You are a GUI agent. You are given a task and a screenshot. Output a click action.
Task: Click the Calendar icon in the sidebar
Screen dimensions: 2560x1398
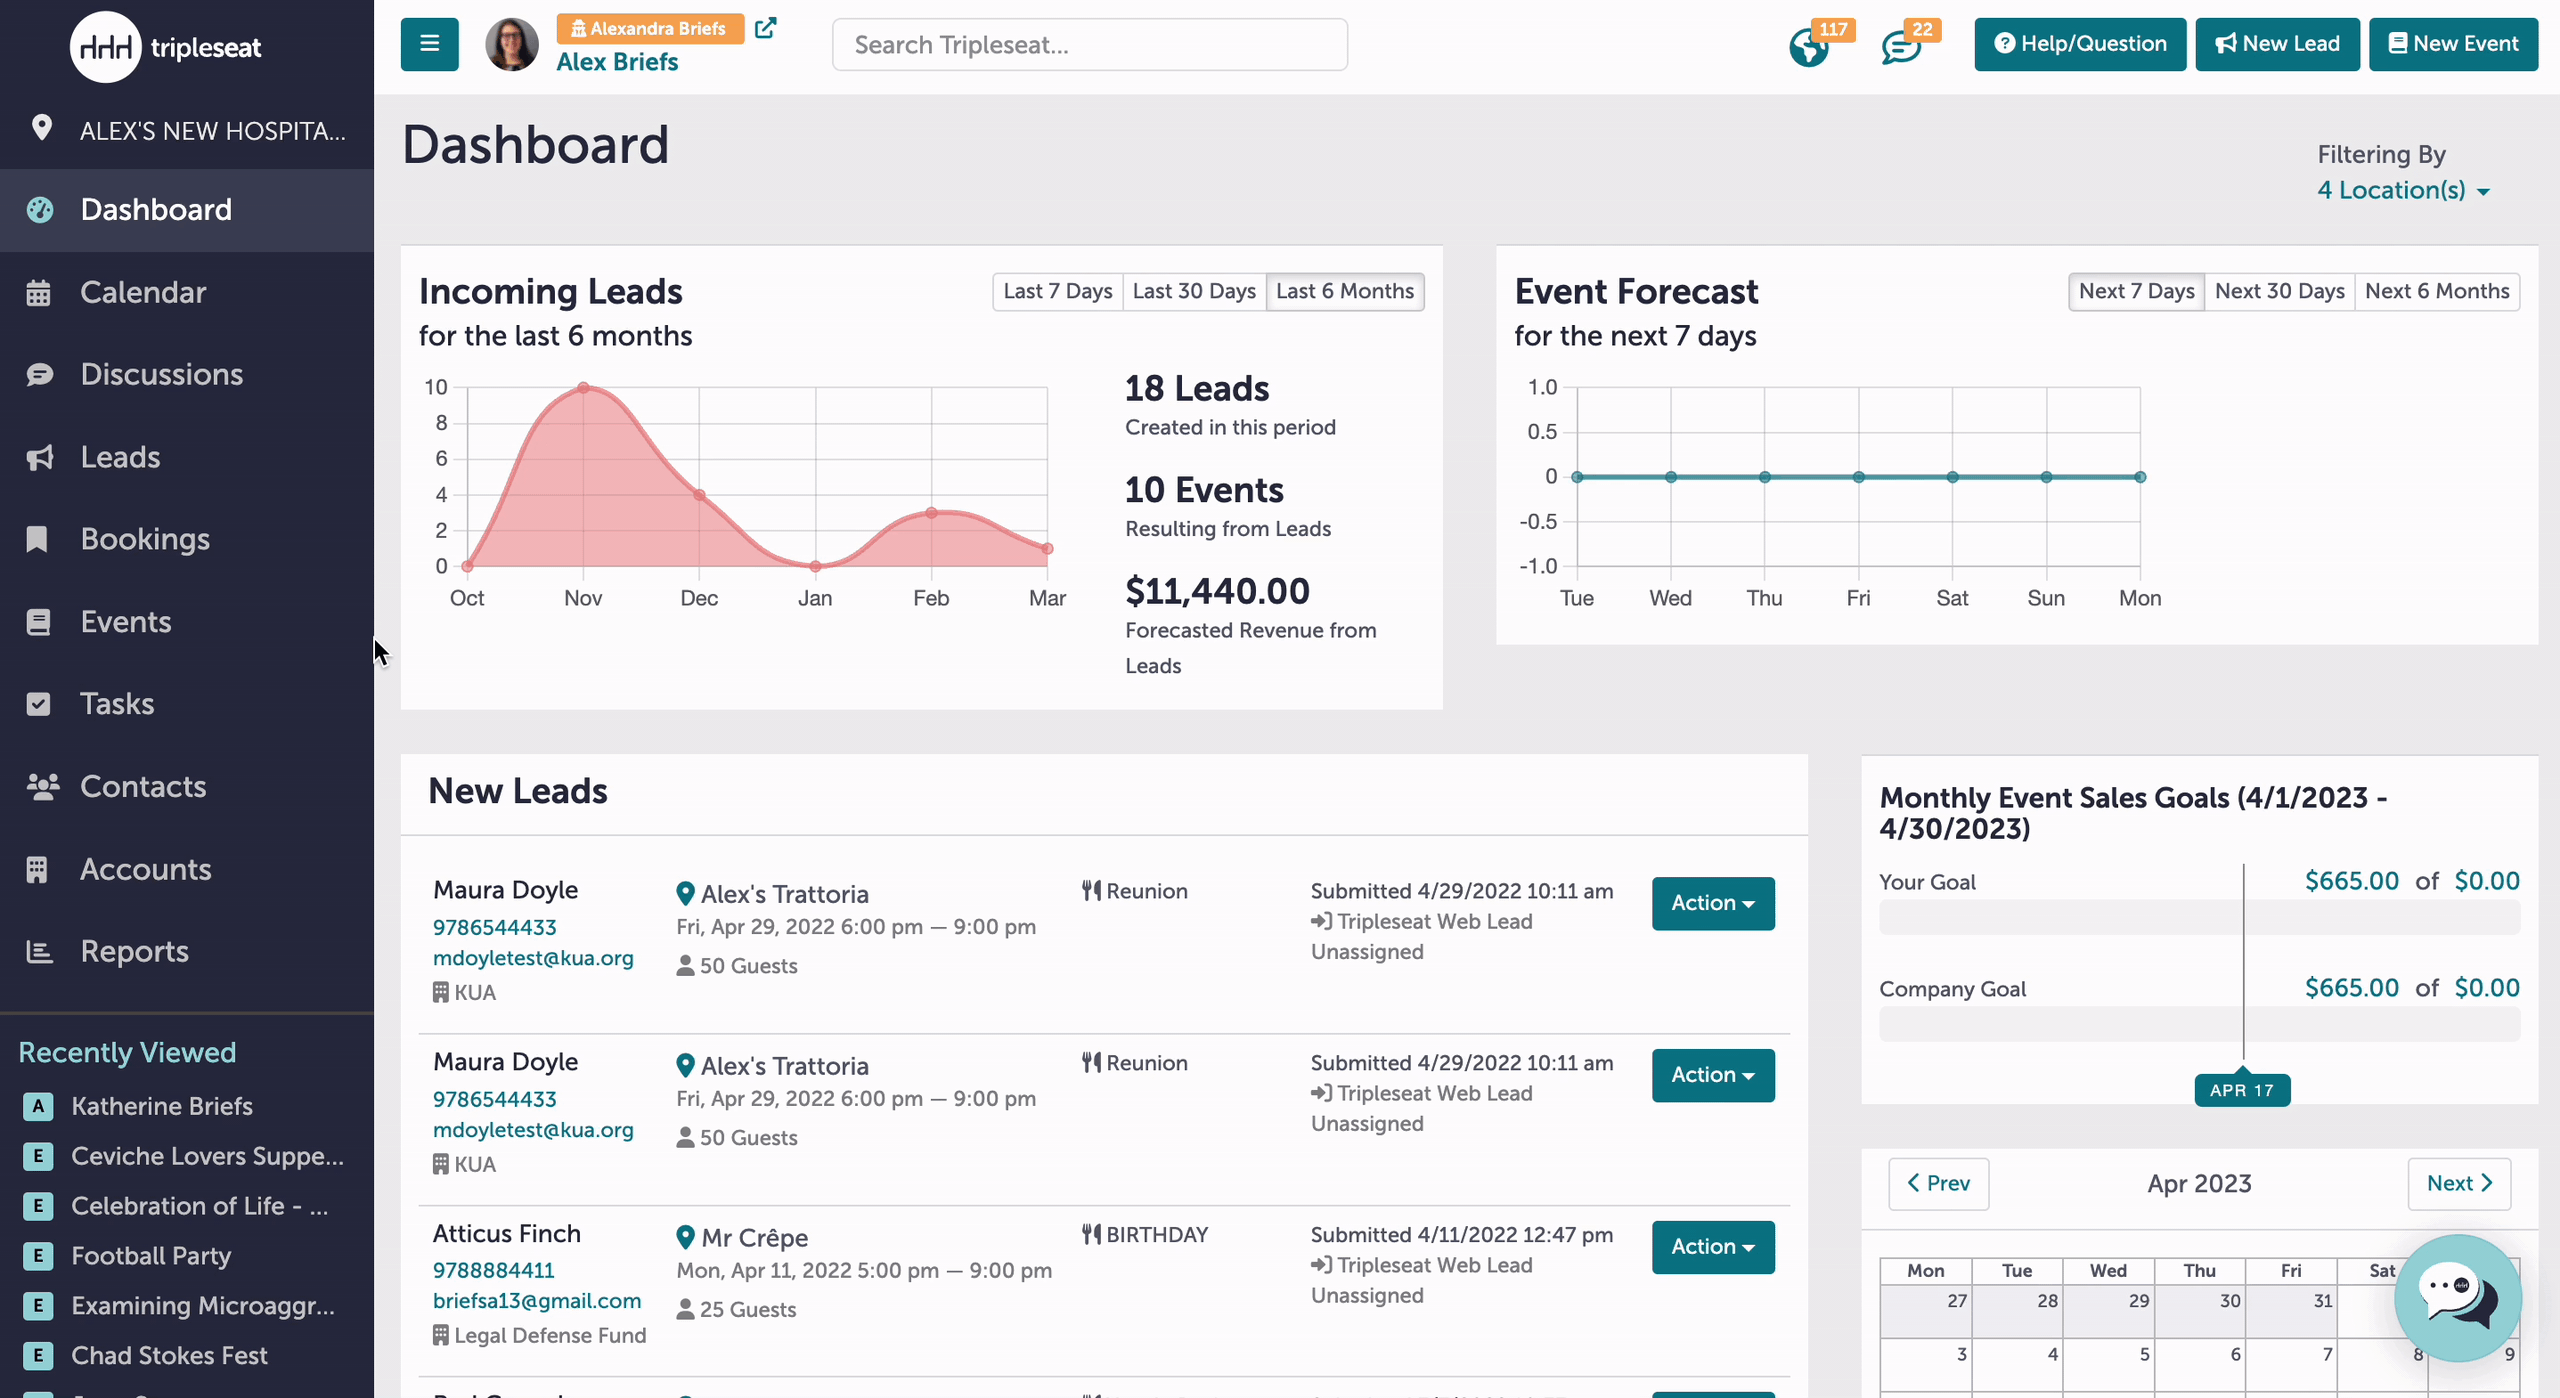tap(38, 293)
